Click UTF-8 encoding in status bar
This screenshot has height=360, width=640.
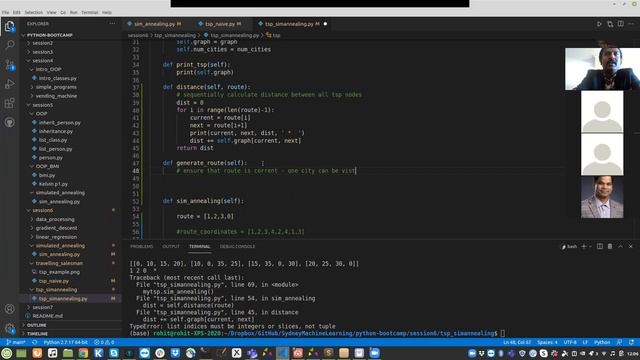point(570,342)
